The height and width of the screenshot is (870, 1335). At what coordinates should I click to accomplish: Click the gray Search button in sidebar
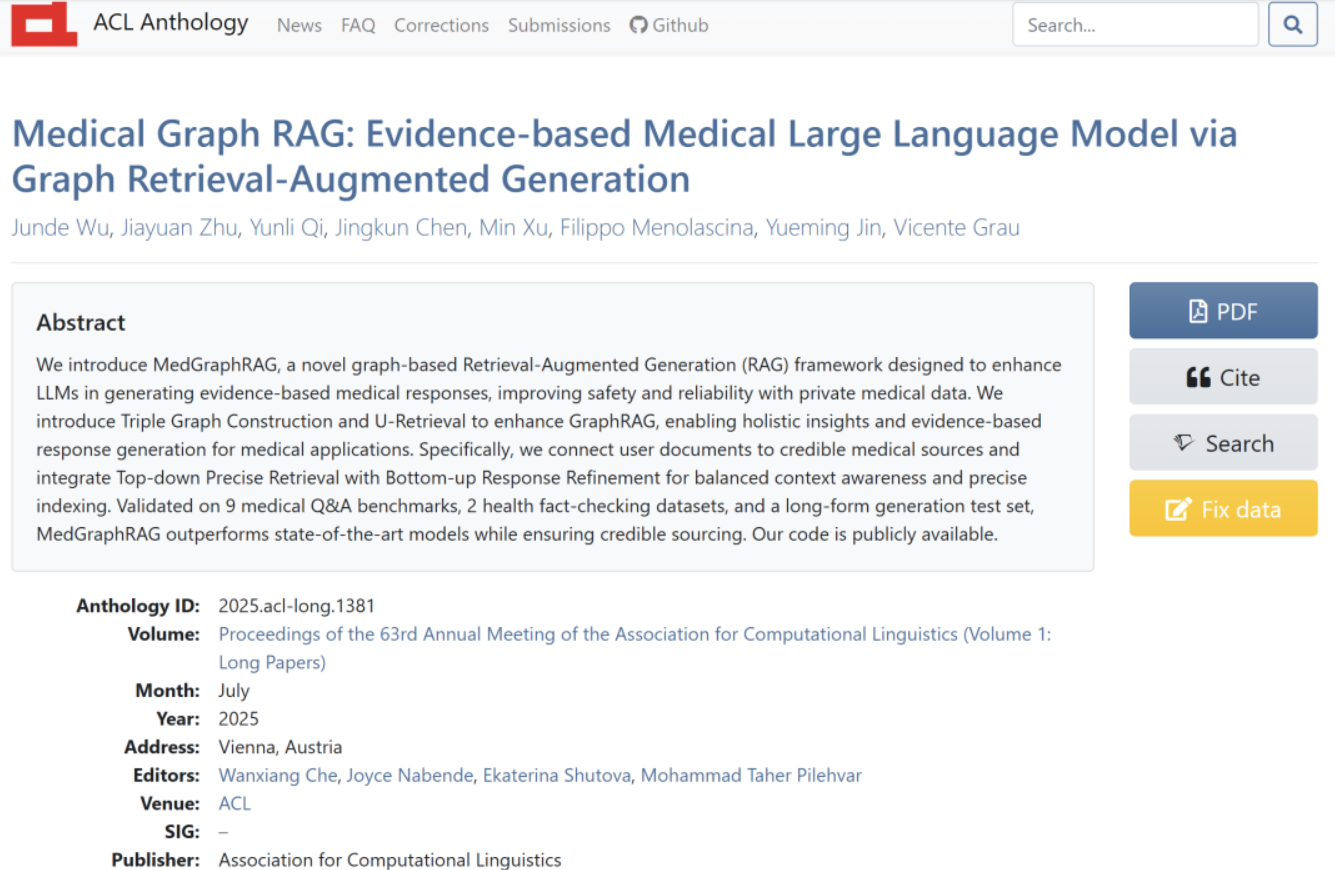point(1223,443)
